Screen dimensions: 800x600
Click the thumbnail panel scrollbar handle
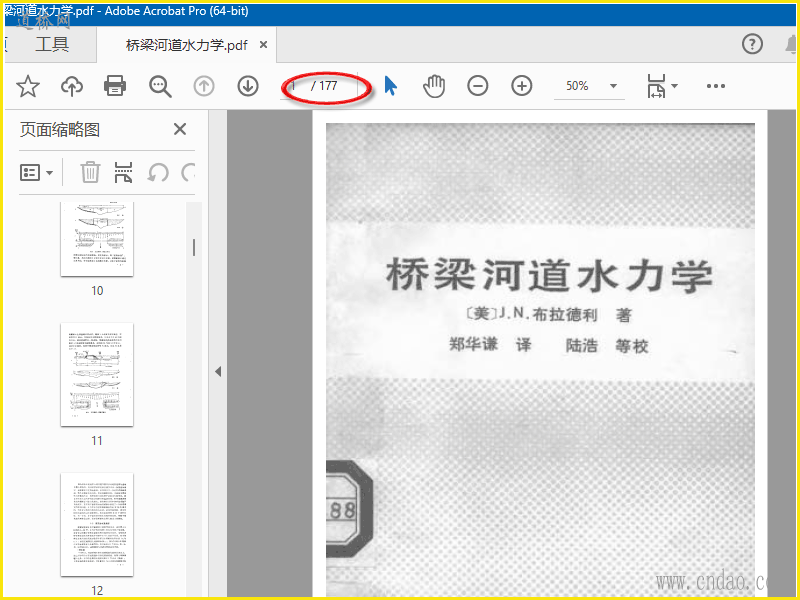(194, 247)
